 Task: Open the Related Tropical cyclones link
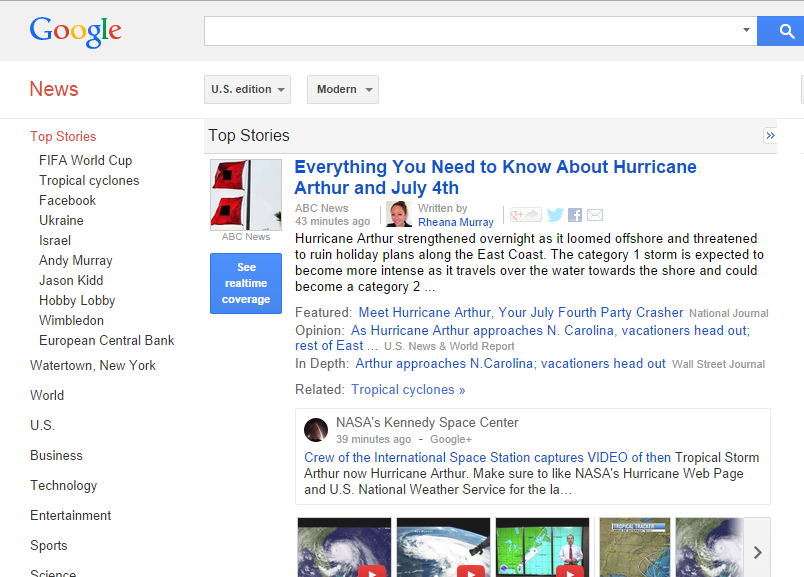pos(407,389)
